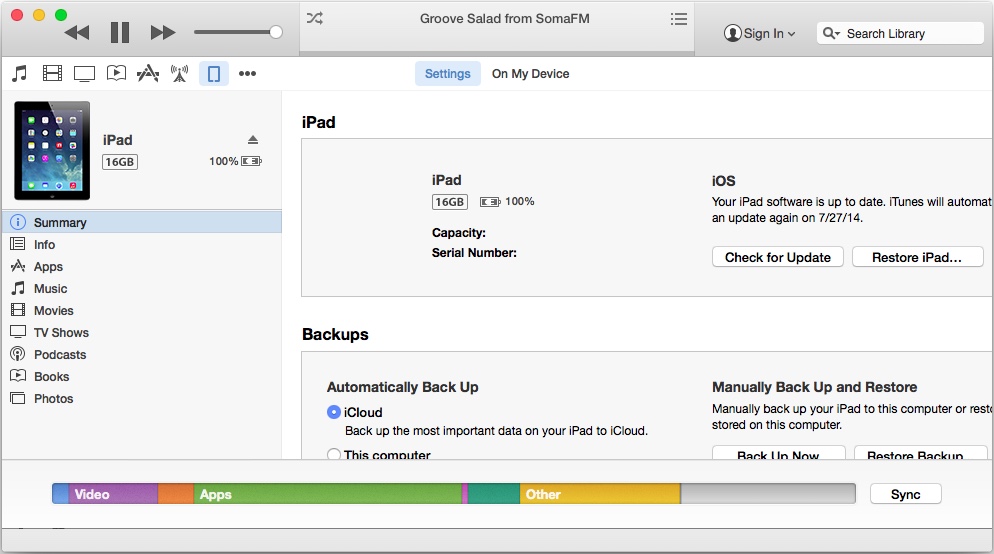The width and height of the screenshot is (994, 554).
Task: Click the Check for Update button
Action: (778, 257)
